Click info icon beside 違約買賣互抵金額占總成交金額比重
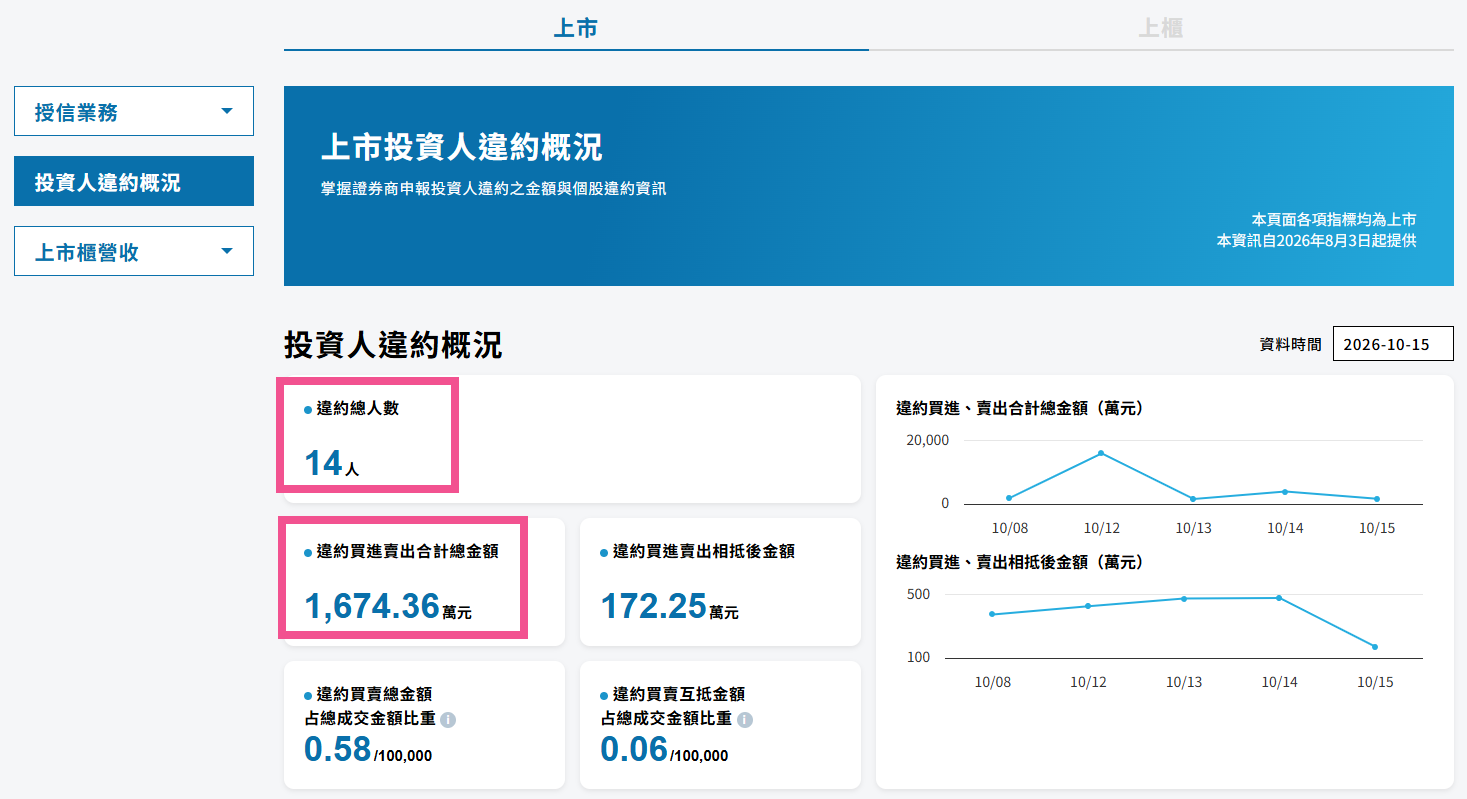This screenshot has width=1467, height=799. (744, 720)
